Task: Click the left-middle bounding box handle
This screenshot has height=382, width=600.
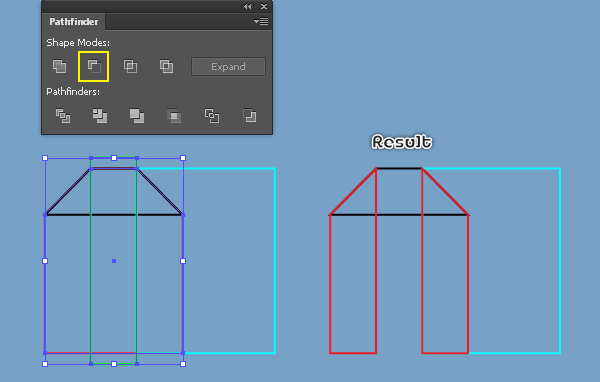Action: [45, 261]
